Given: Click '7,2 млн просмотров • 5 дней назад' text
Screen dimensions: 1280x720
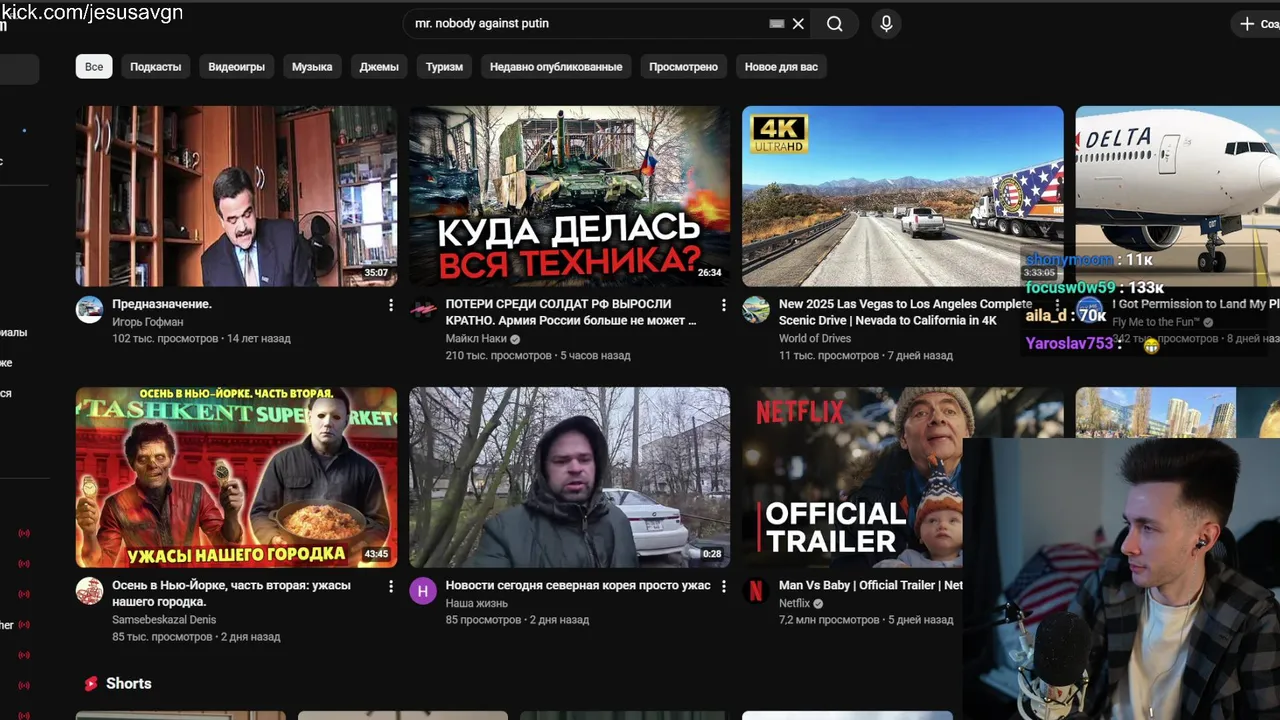Looking at the screenshot, I should coord(866,620).
